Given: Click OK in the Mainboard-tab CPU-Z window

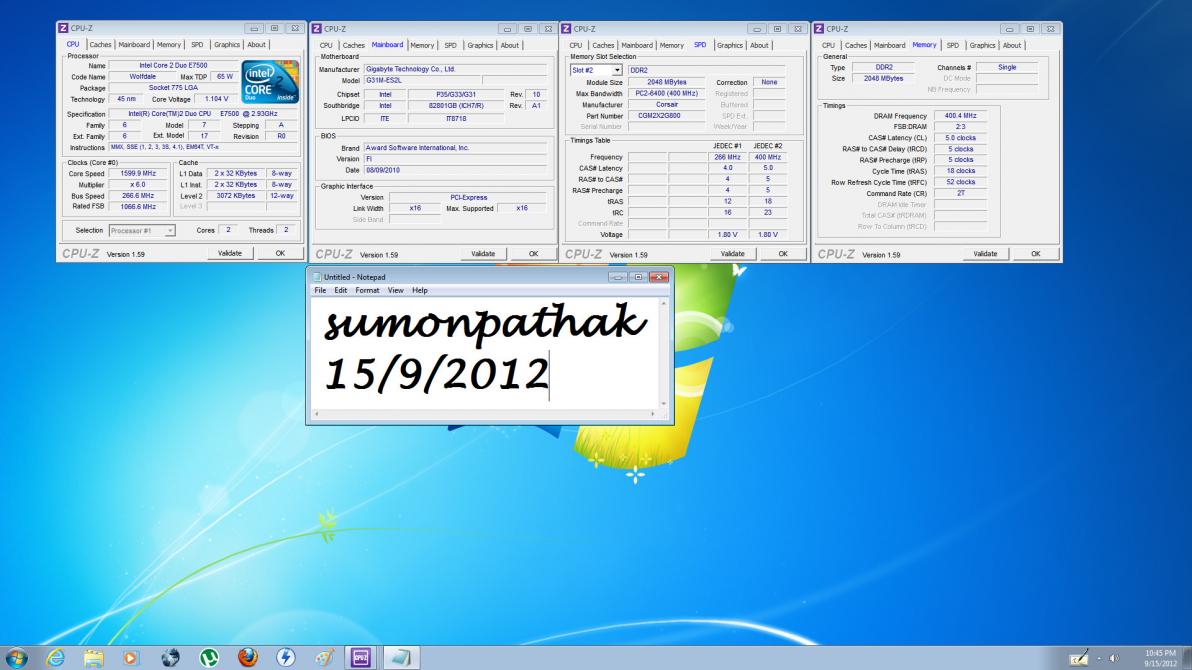Looking at the screenshot, I should click(x=533, y=254).
